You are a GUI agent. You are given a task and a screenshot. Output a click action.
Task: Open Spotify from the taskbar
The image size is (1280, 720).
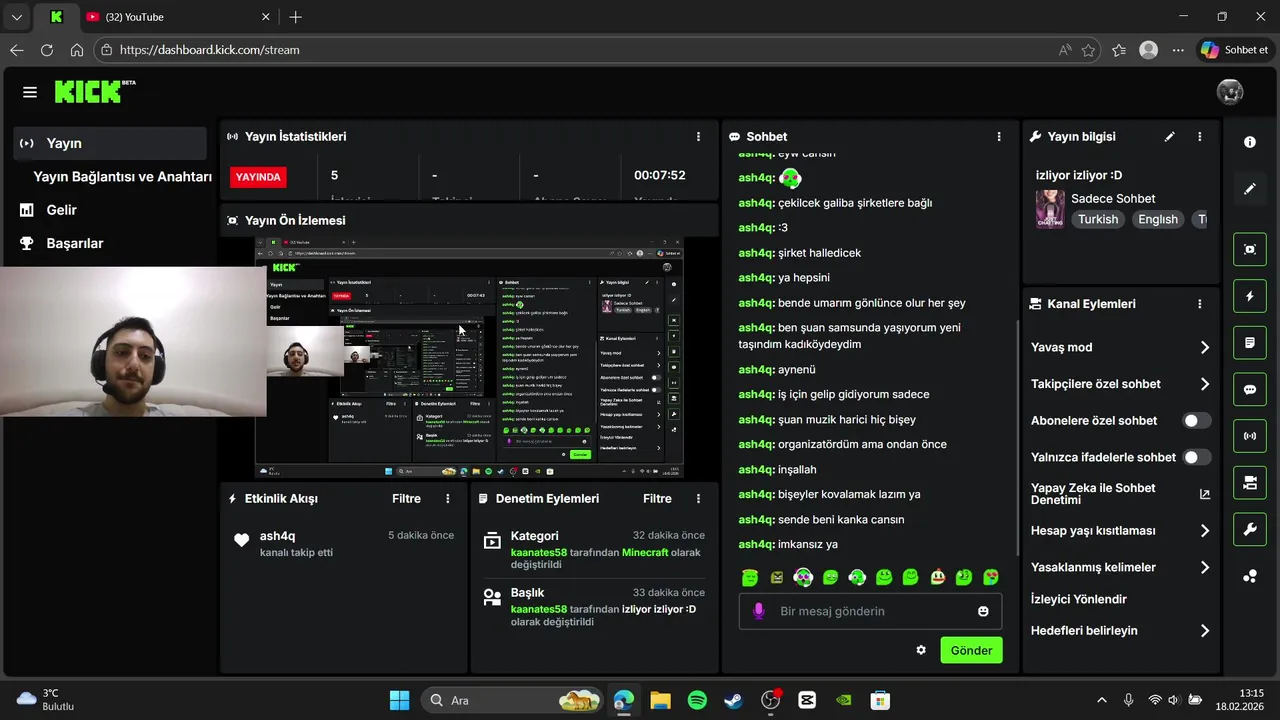698,700
